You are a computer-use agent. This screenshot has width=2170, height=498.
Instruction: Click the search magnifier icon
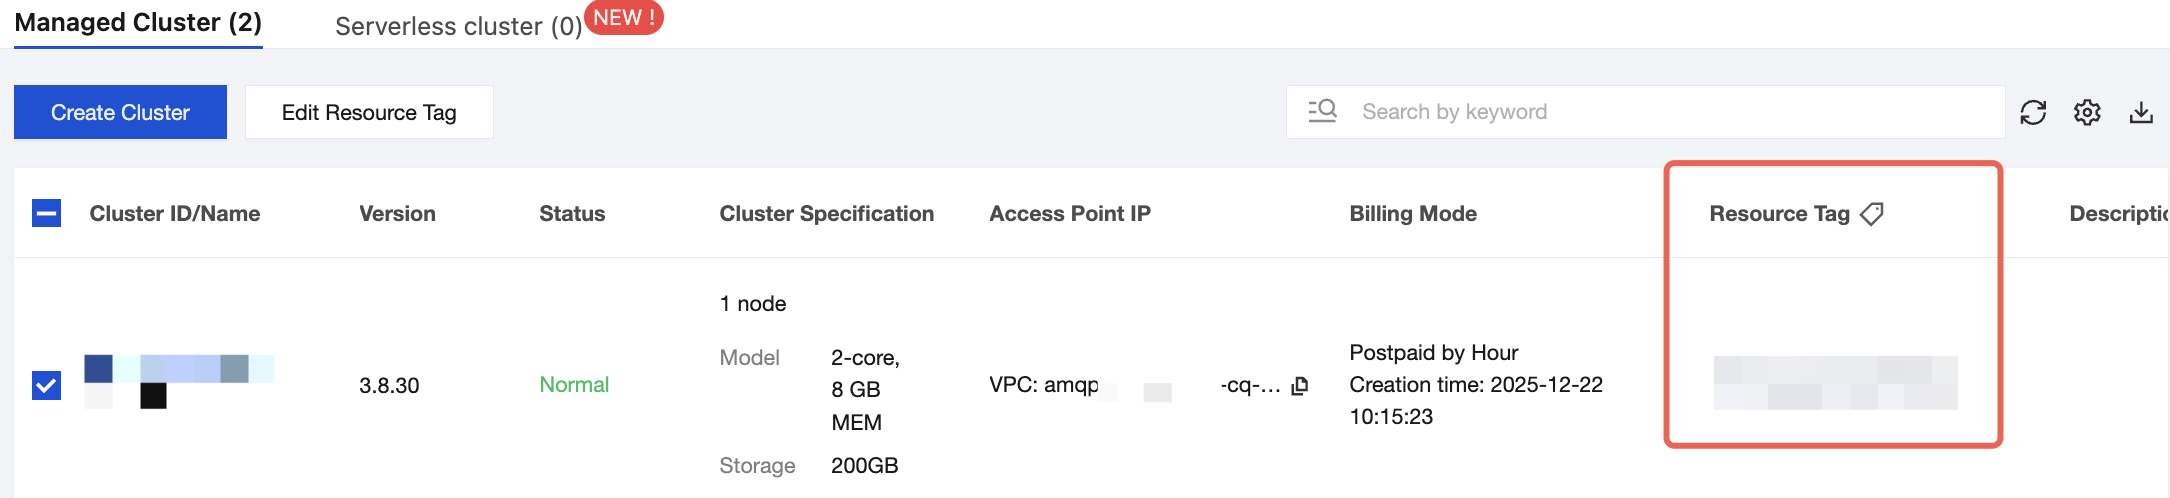coord(1323,111)
